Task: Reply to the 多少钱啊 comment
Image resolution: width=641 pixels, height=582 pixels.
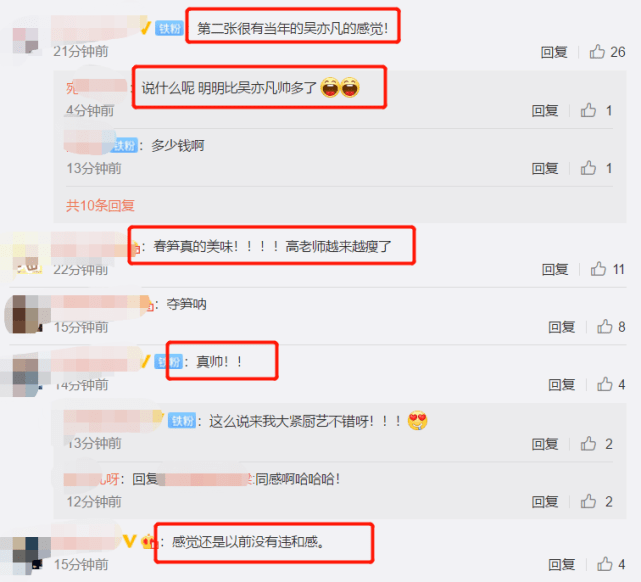Action: [545, 168]
